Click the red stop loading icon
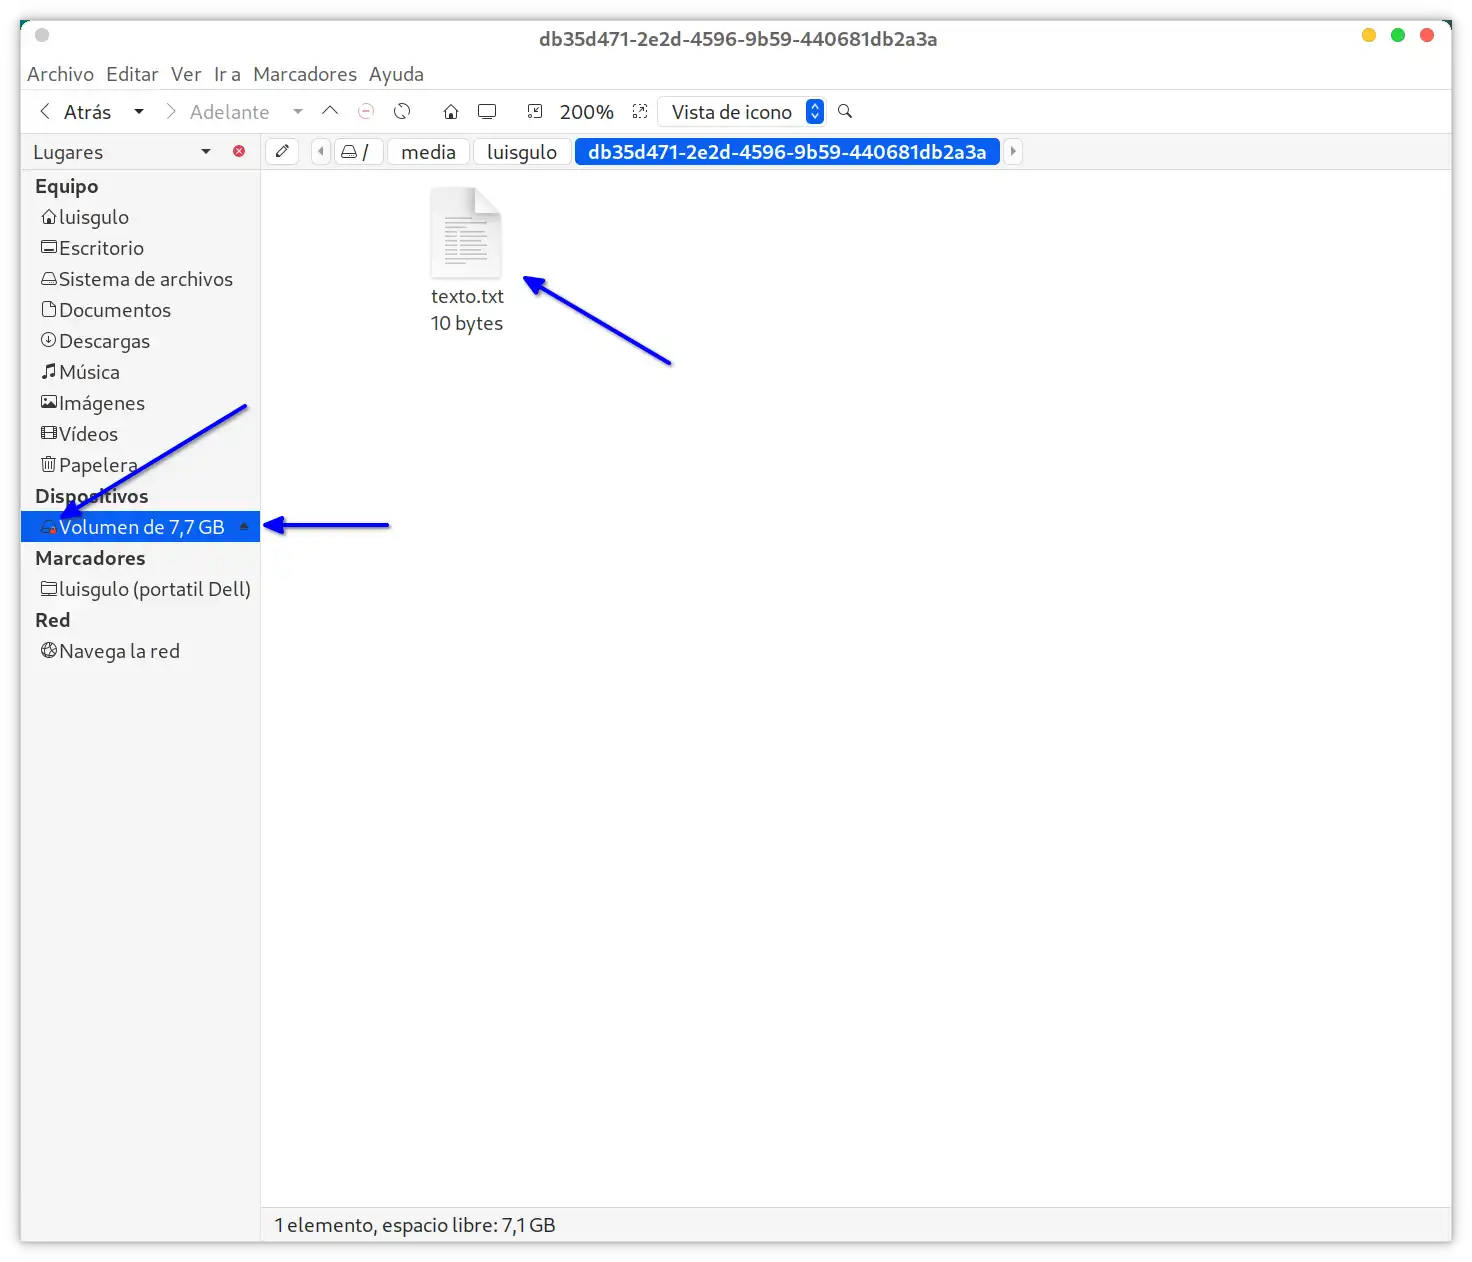Image resolution: width=1472 pixels, height=1262 pixels. 366,111
